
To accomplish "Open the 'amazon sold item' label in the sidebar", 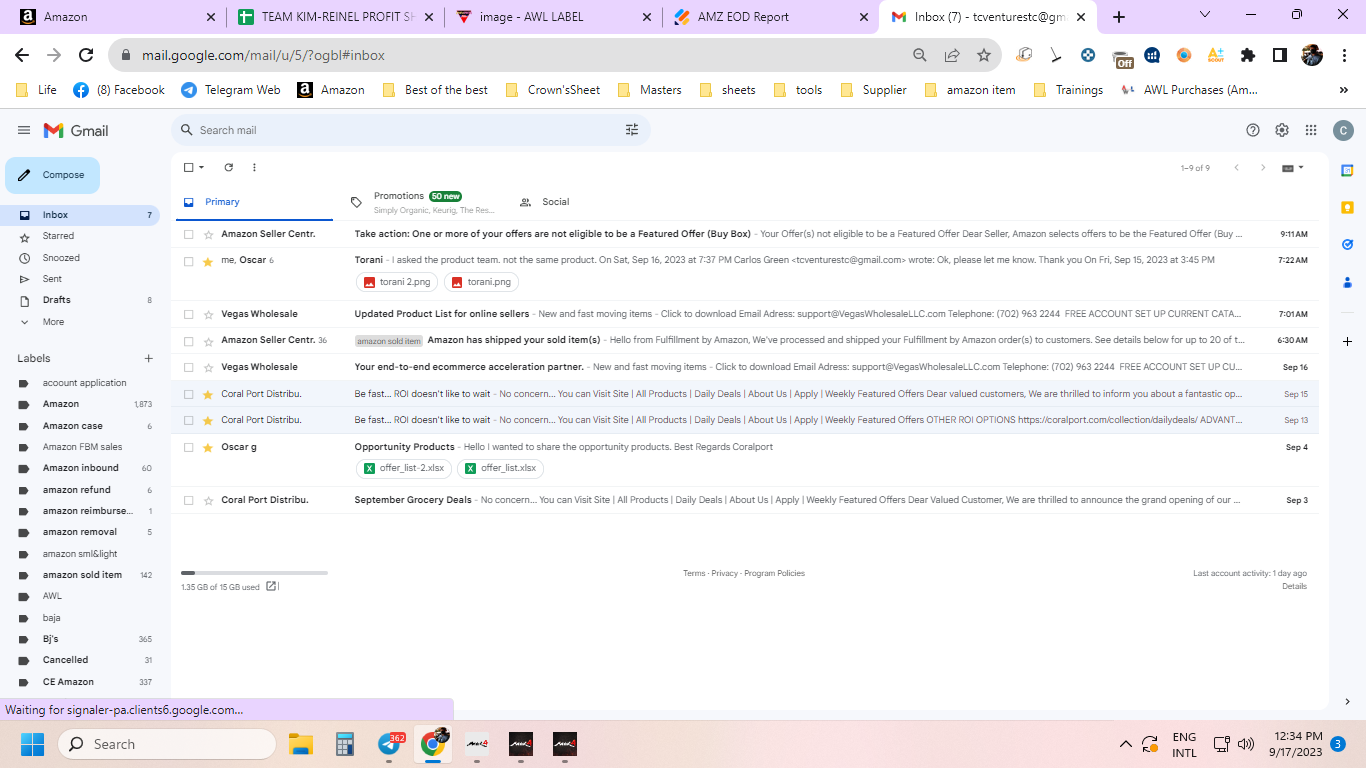I will click(82, 575).
